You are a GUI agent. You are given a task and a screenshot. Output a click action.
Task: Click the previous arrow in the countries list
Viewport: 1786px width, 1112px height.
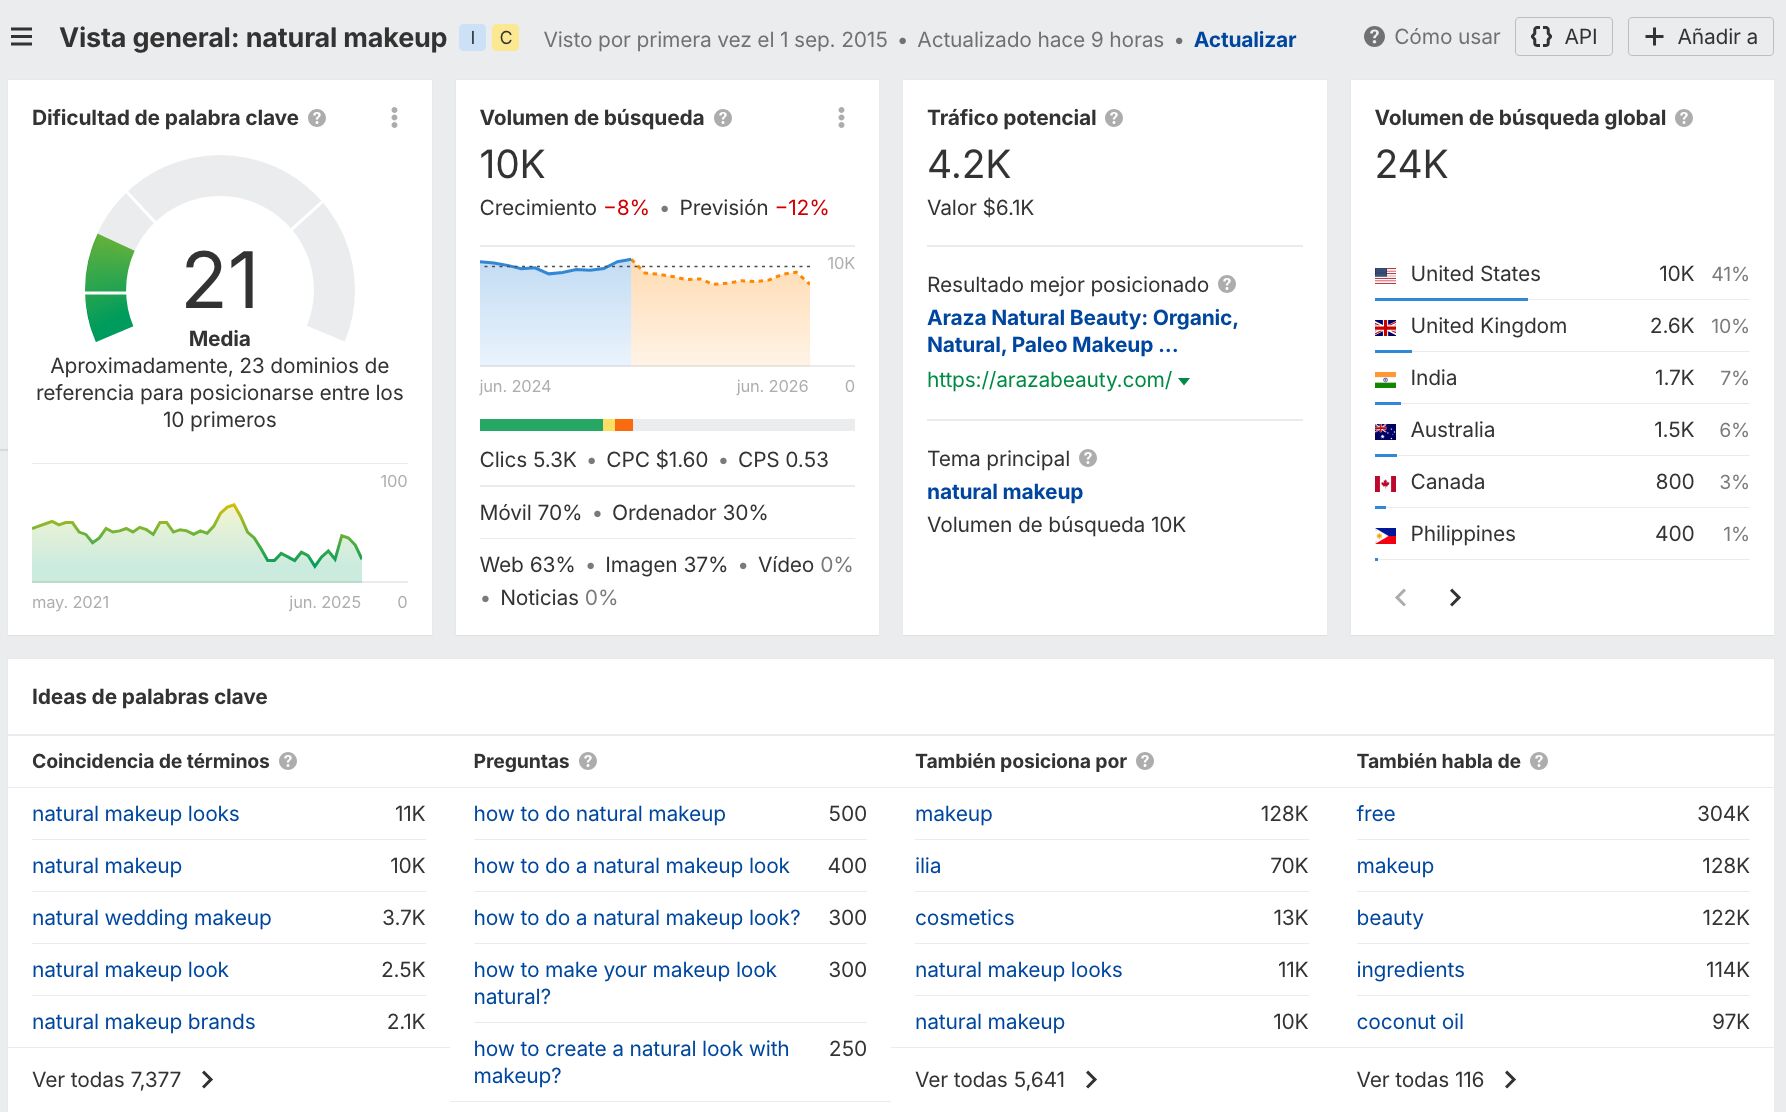[1400, 597]
